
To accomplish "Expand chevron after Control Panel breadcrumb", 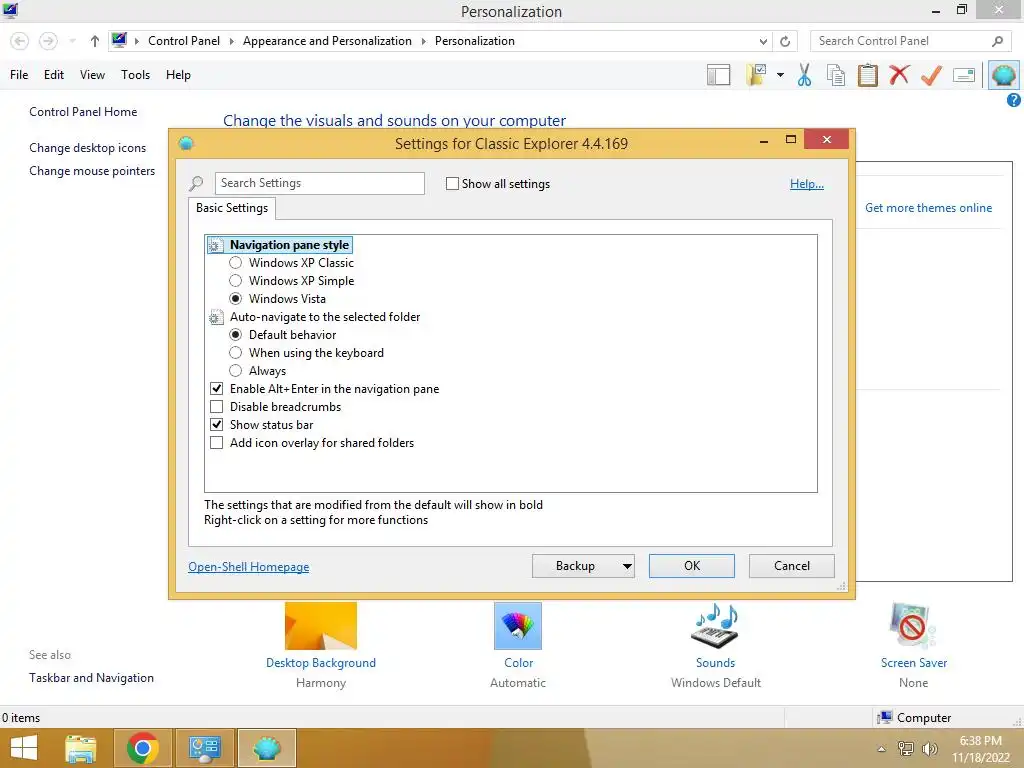I will click(231, 41).
